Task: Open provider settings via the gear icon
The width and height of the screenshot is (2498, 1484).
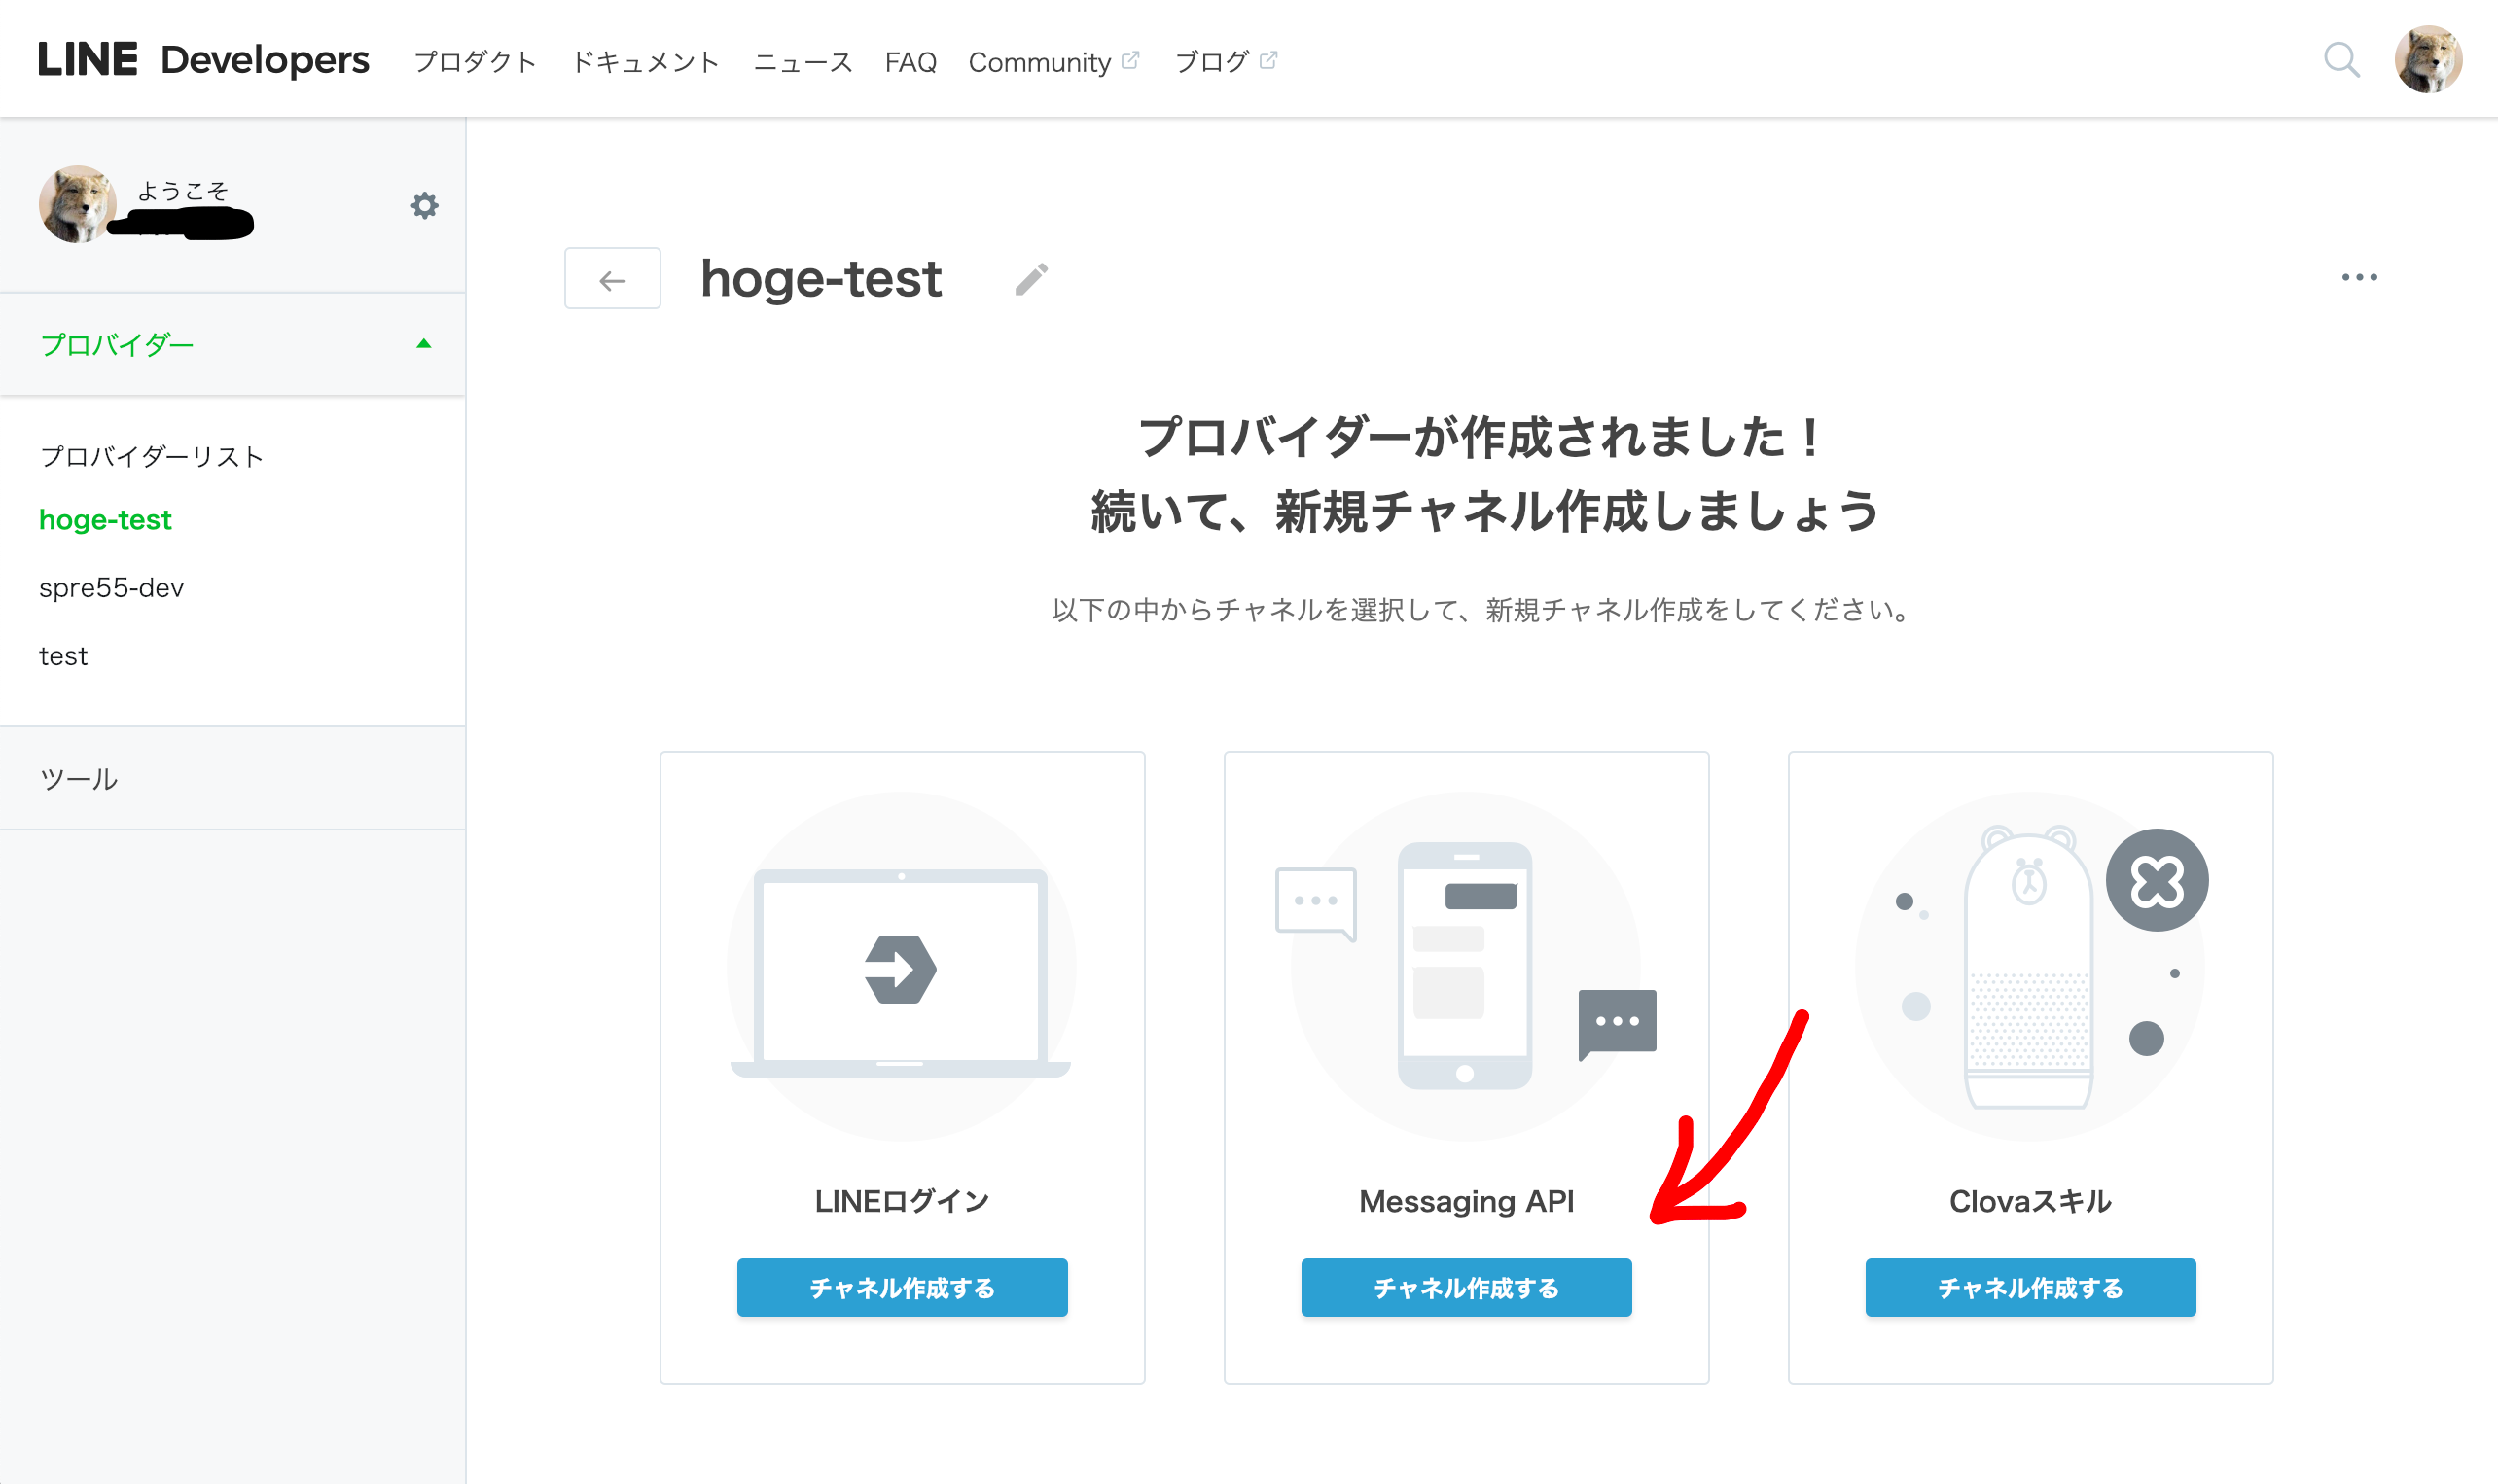Action: click(424, 206)
